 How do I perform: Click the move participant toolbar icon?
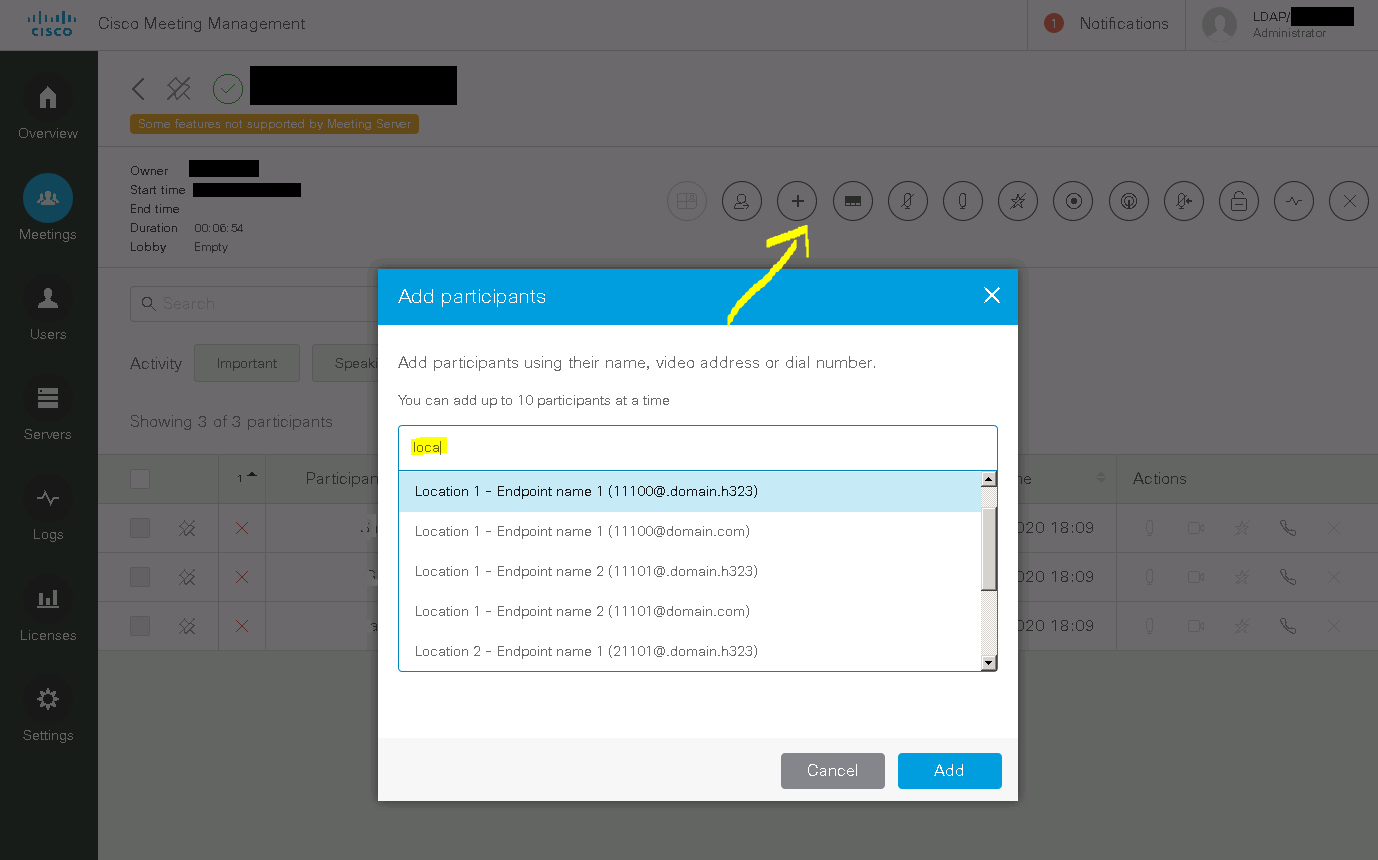coord(742,201)
